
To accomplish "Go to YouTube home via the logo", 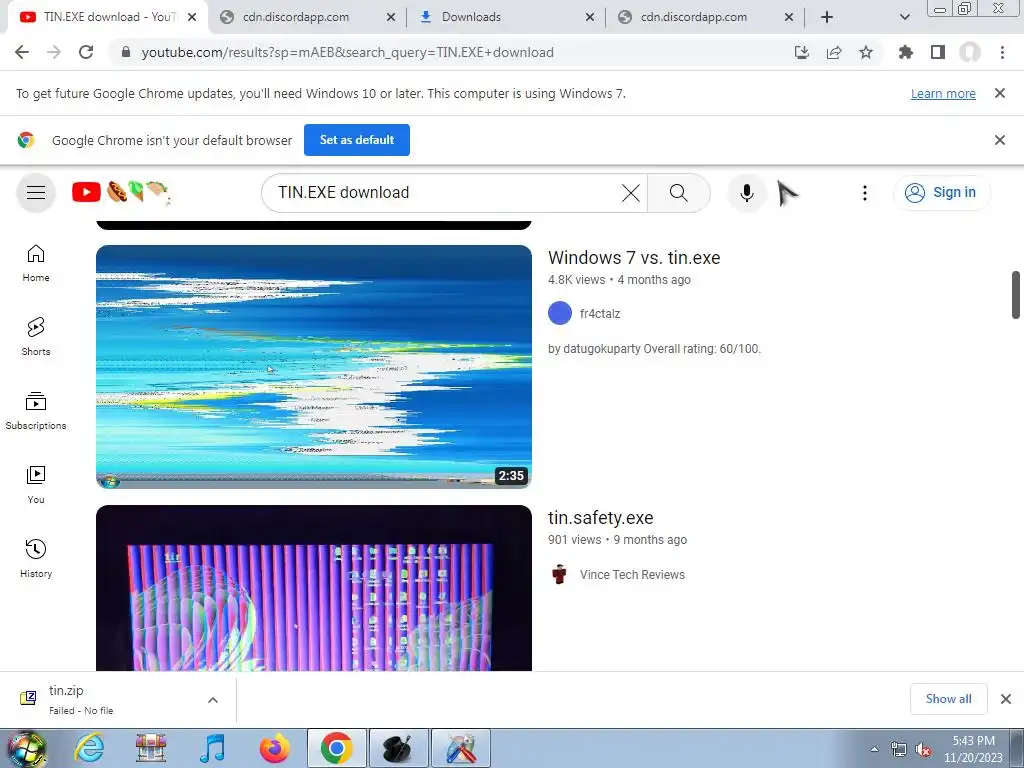I will (121, 193).
